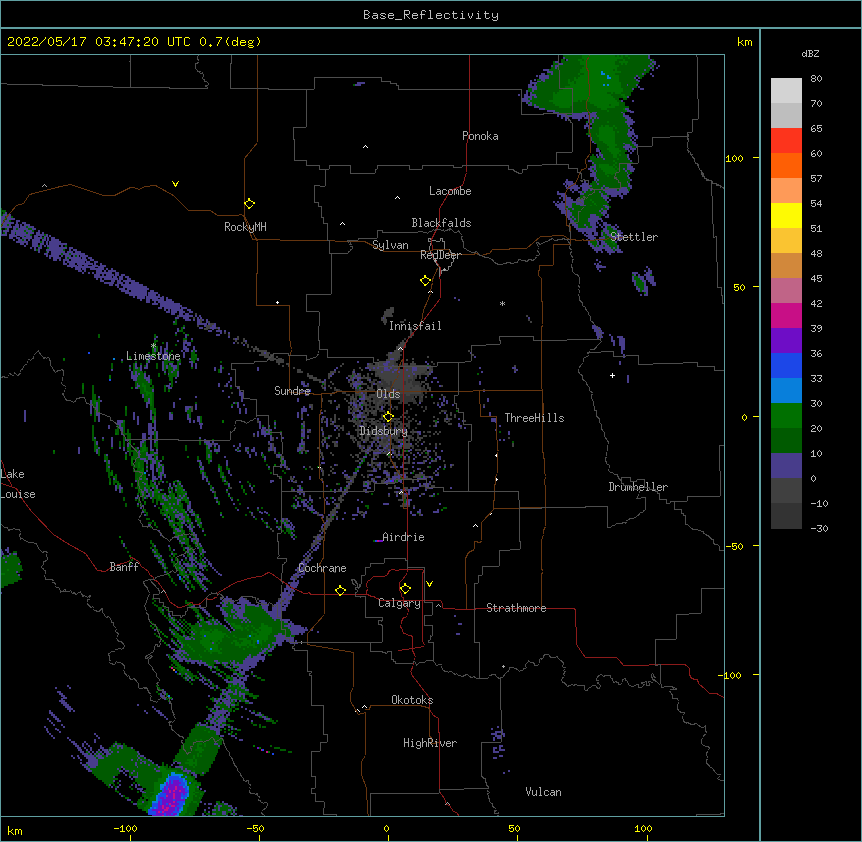
Task: Click the Calgary city label
Action: click(399, 603)
